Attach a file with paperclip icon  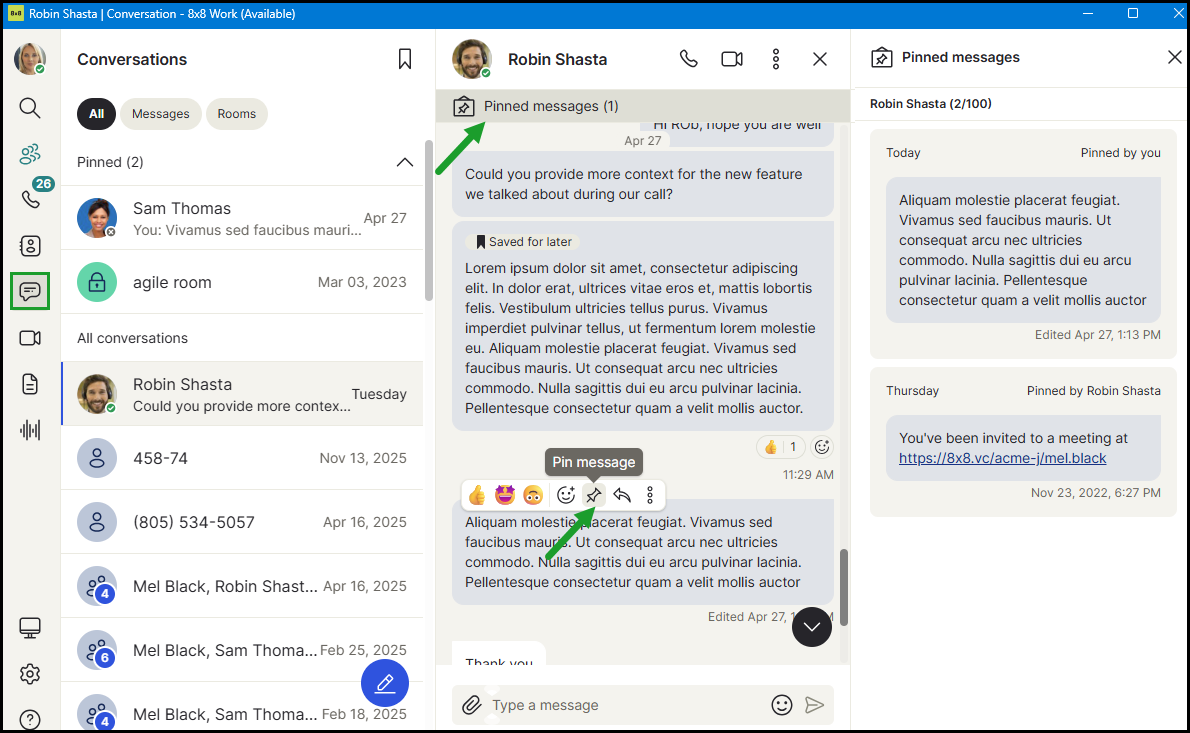[472, 705]
